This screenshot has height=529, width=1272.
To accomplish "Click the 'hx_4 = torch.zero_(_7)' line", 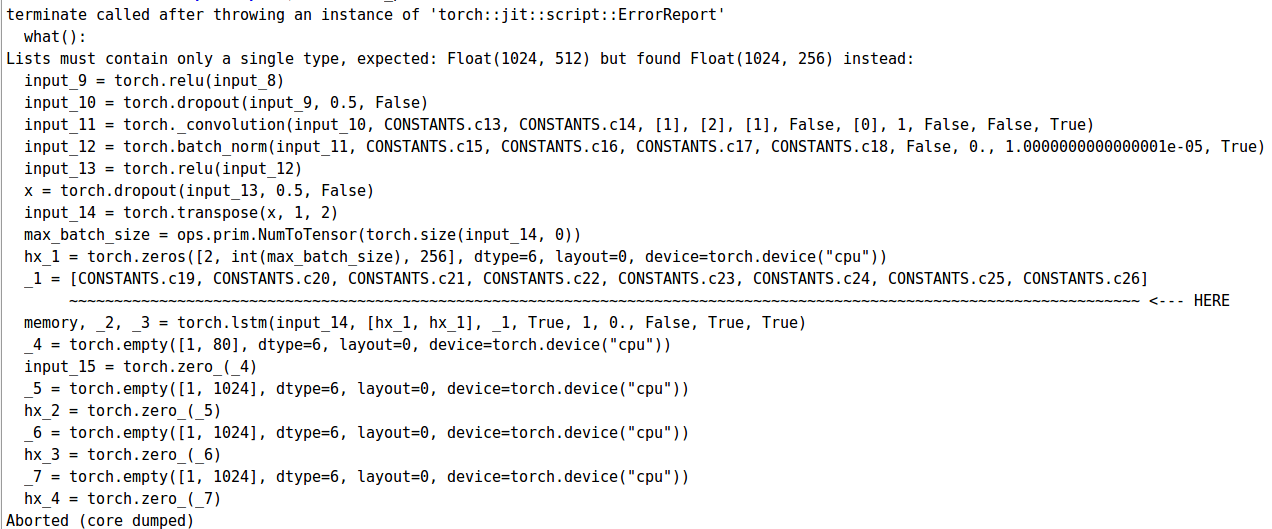I will [x=123, y=499].
